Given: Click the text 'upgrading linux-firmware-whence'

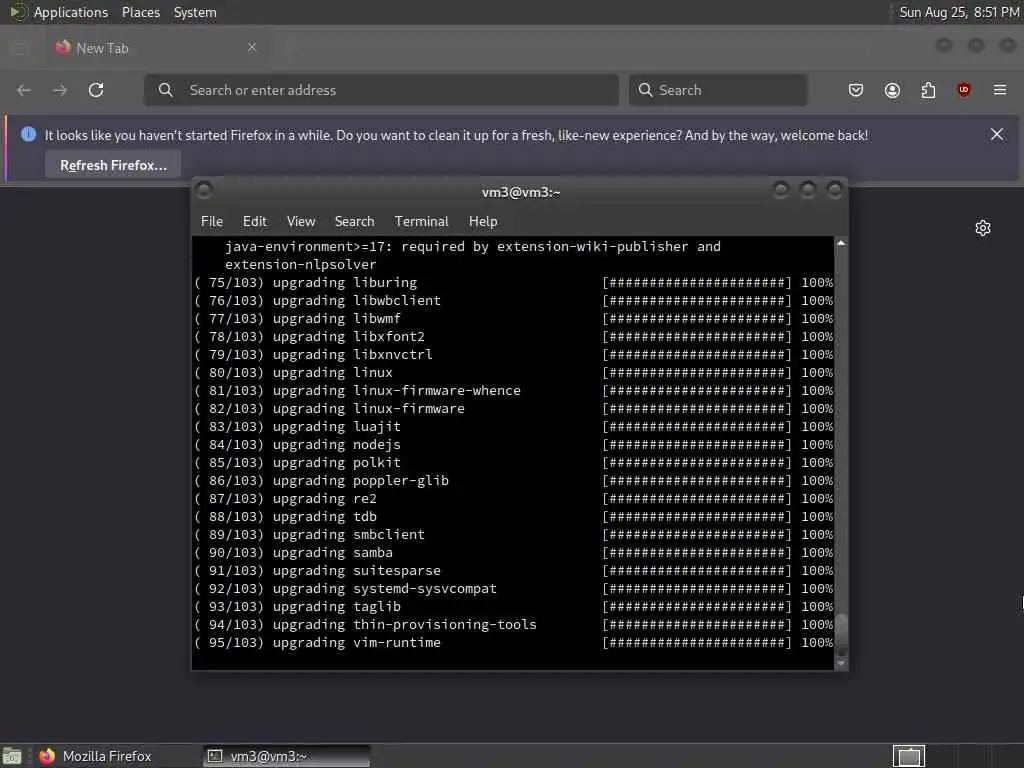Looking at the screenshot, I should pyautogui.click(x=396, y=391).
